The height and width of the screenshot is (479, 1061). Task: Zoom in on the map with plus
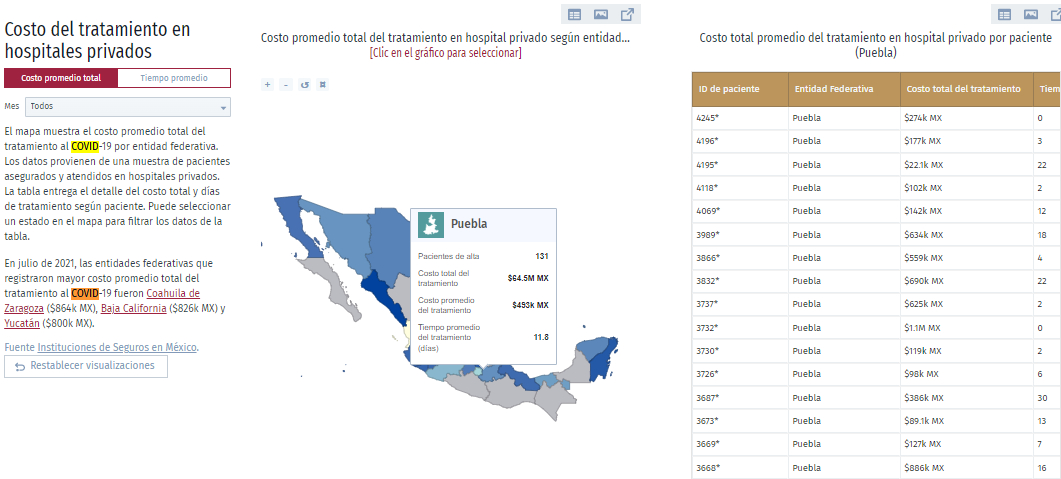[267, 85]
